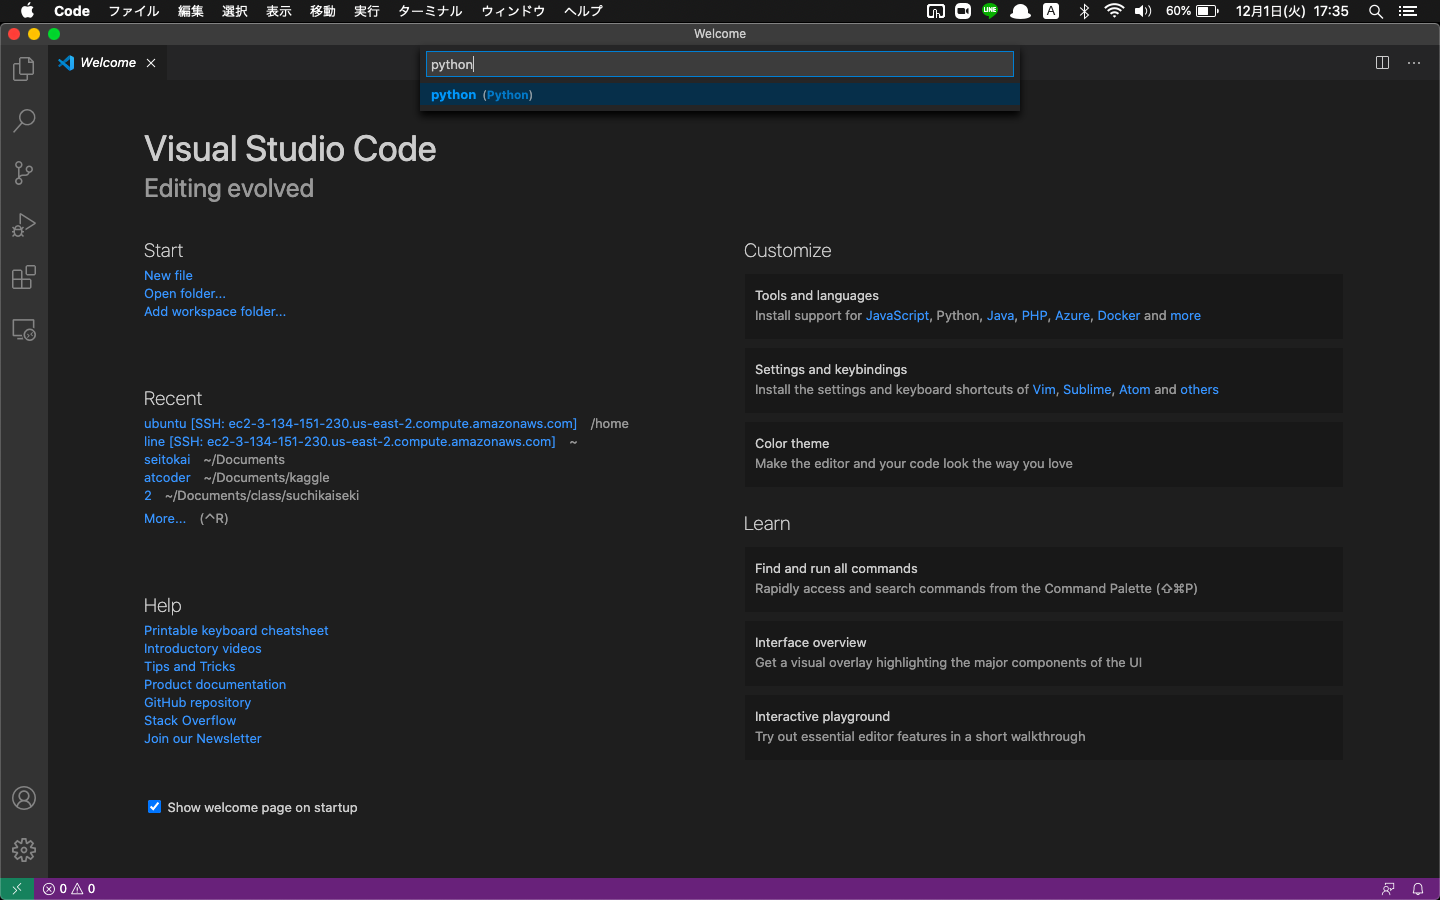The width and height of the screenshot is (1440, 900).
Task: Open recent folder atcoder
Action: coord(167,478)
